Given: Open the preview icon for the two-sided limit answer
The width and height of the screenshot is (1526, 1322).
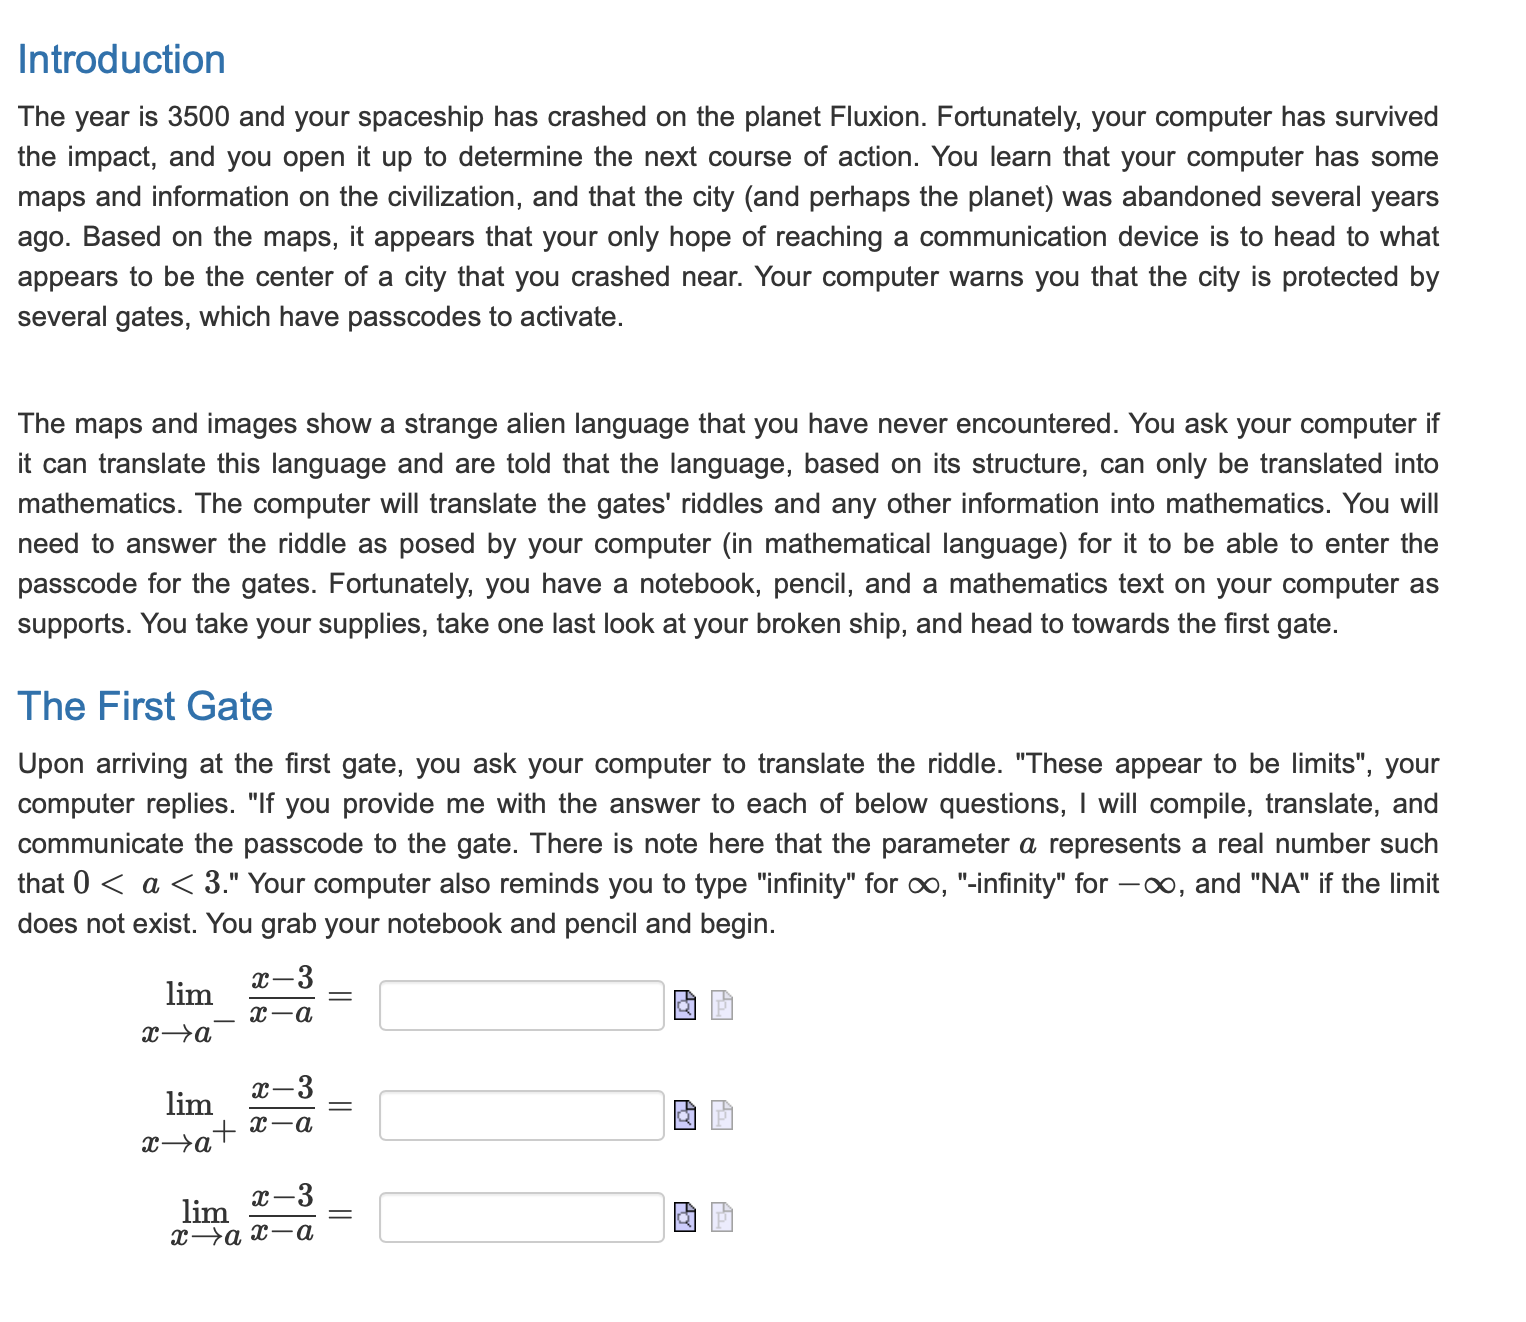Looking at the screenshot, I should 684,1219.
